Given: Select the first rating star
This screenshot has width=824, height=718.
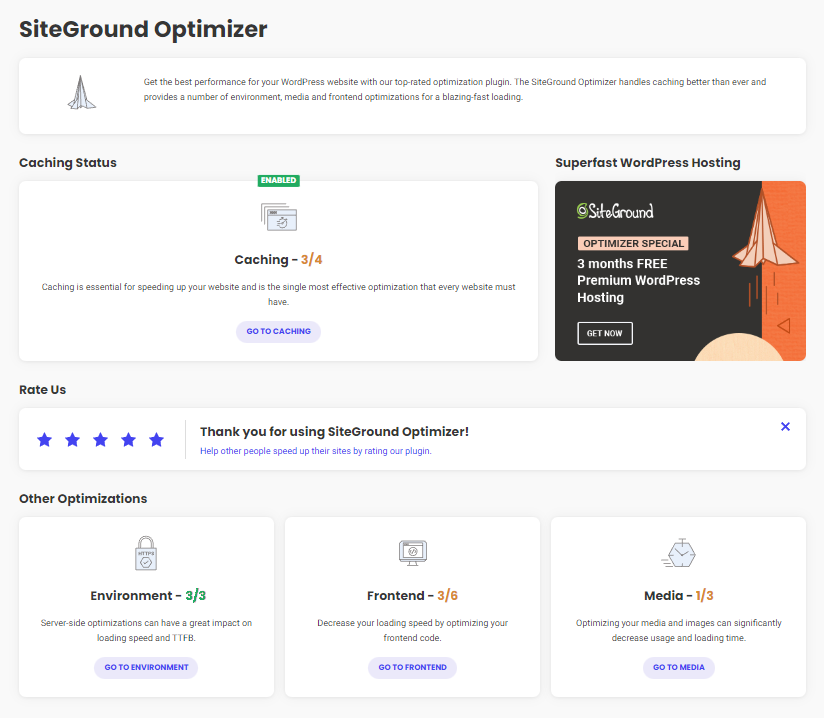Looking at the screenshot, I should click(x=44, y=438).
